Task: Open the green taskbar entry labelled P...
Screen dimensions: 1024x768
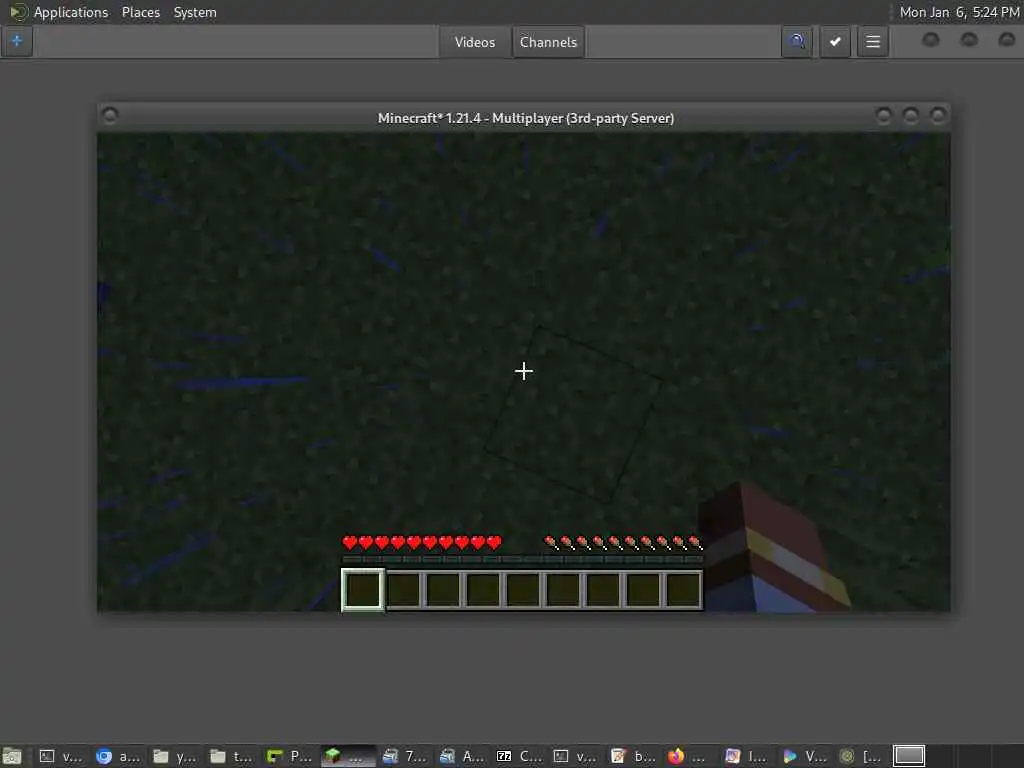Action: (289, 756)
